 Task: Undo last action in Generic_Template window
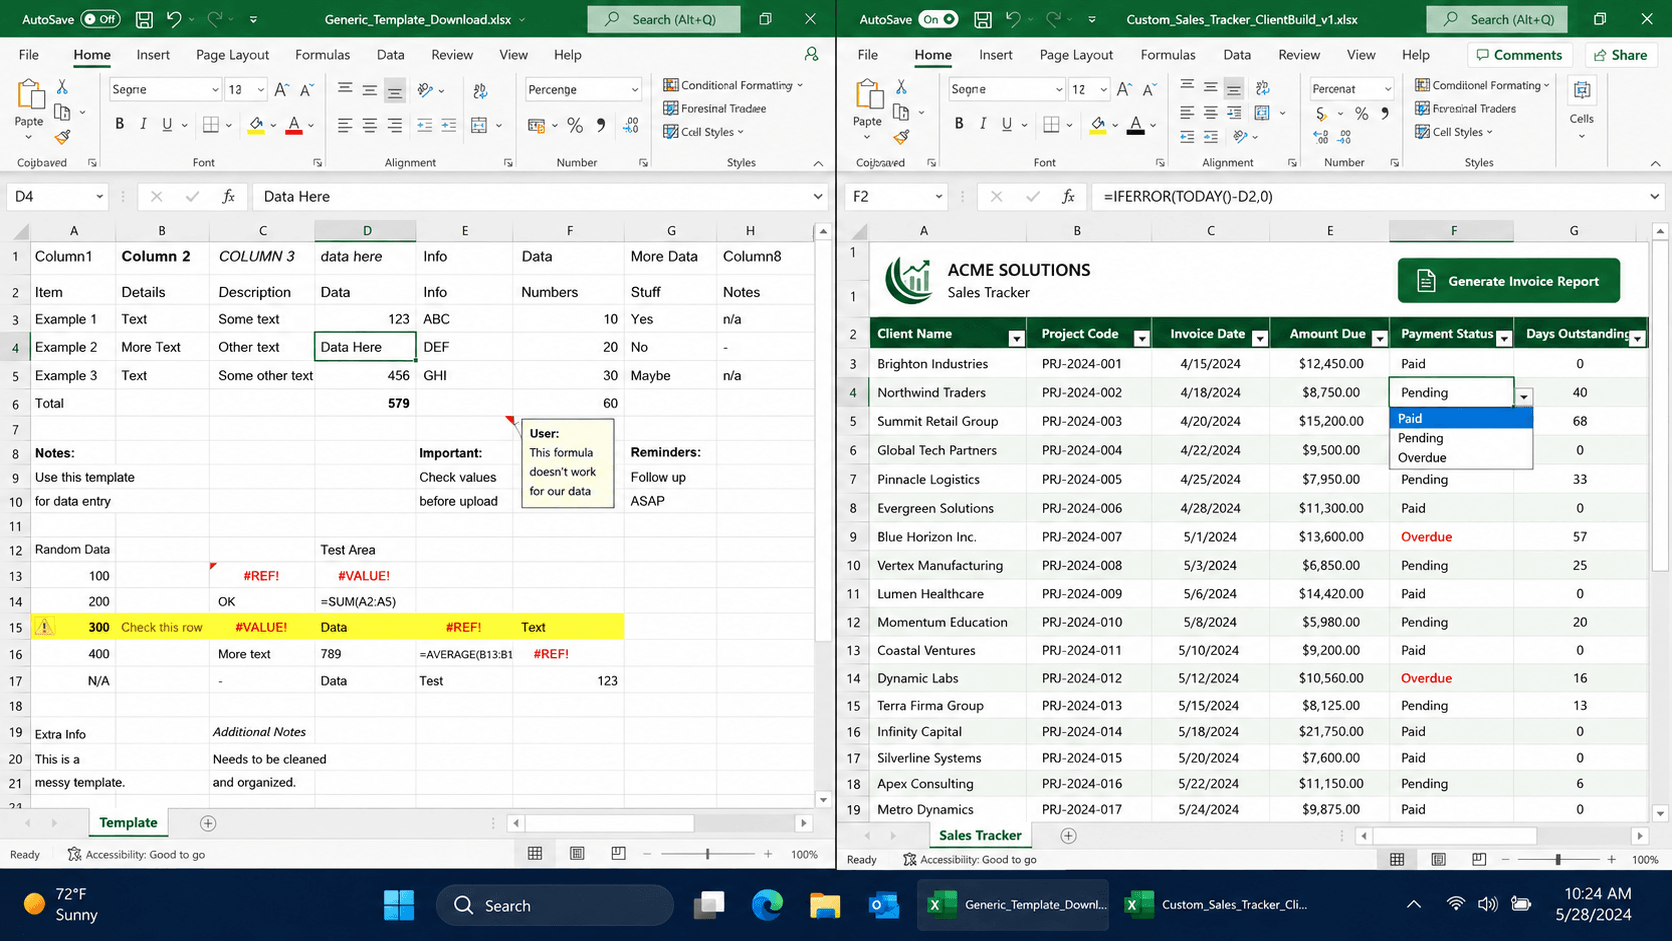[174, 19]
